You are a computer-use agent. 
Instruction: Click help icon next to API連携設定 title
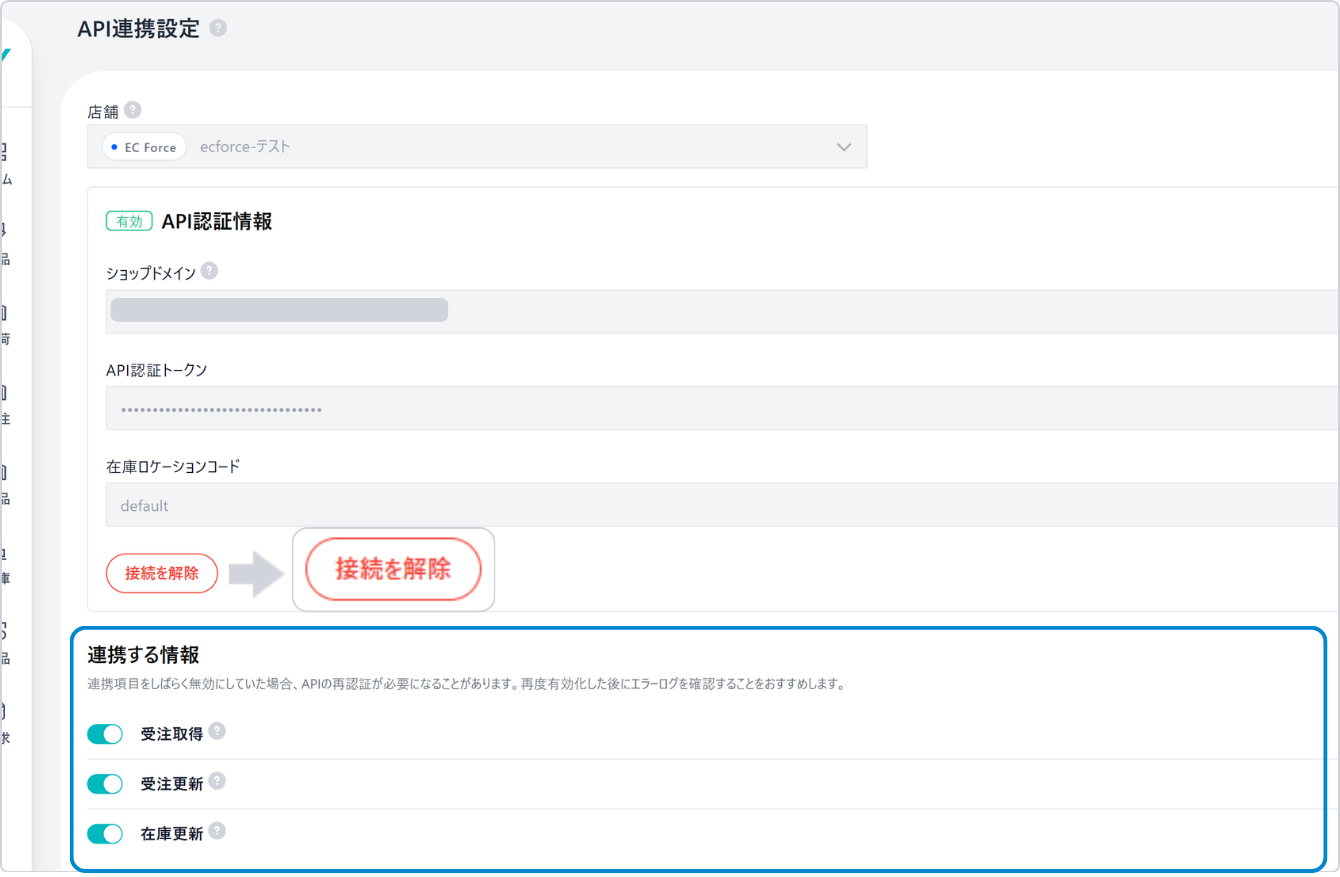click(x=218, y=28)
